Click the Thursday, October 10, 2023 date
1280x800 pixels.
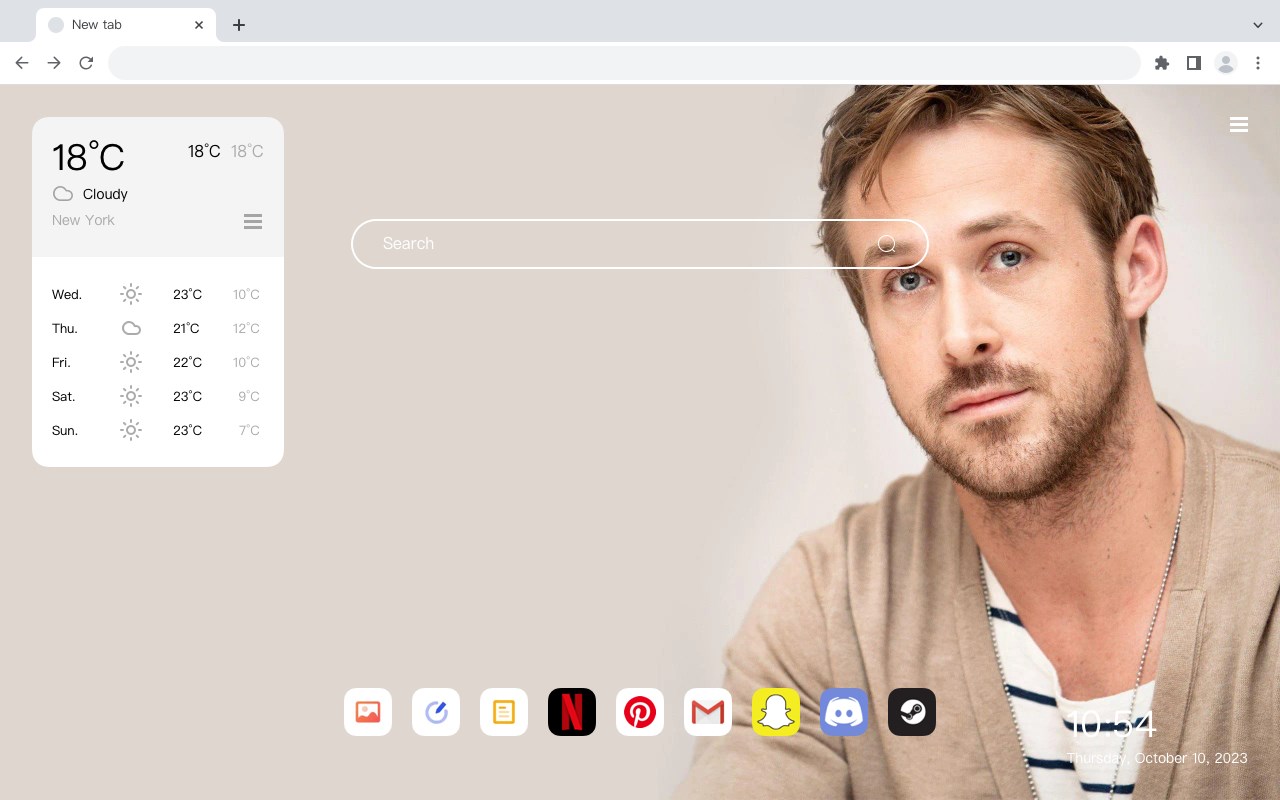(1157, 758)
